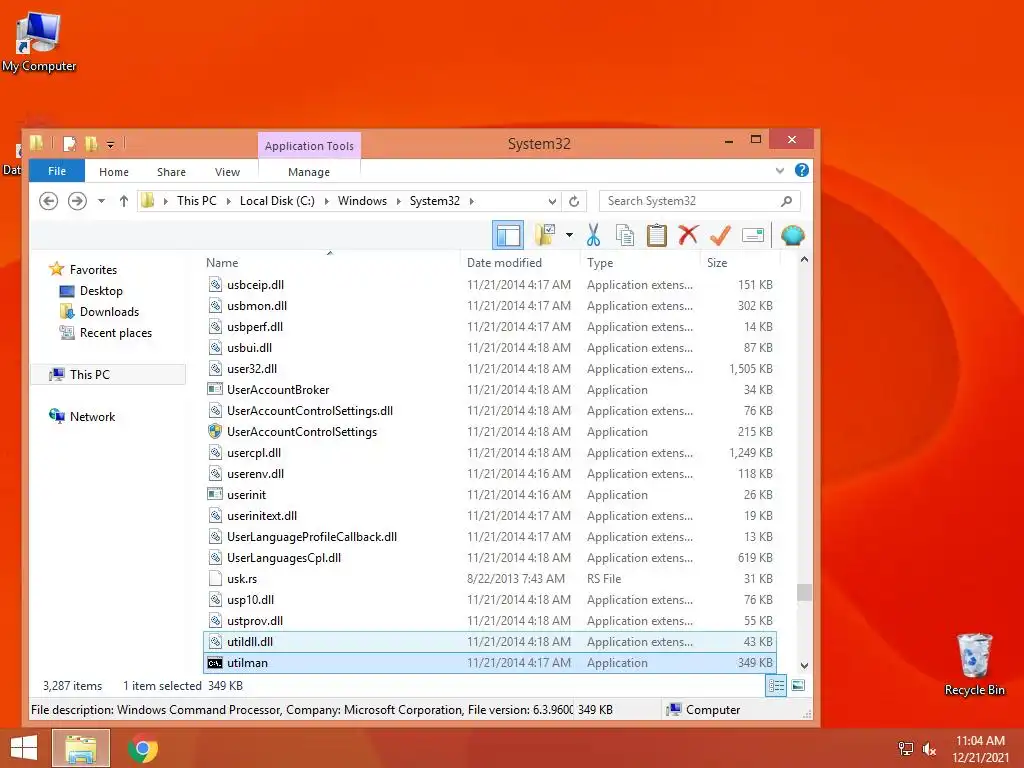Switch to the Home ribbon tab

[114, 172]
